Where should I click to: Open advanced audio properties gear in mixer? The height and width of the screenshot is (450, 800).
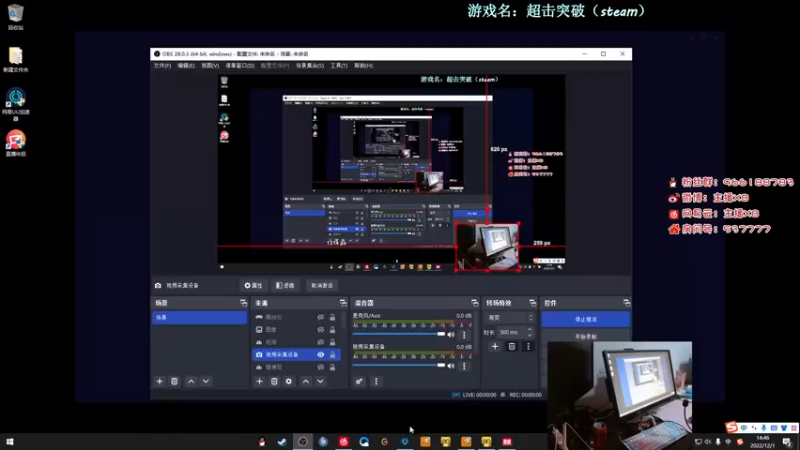(359, 381)
